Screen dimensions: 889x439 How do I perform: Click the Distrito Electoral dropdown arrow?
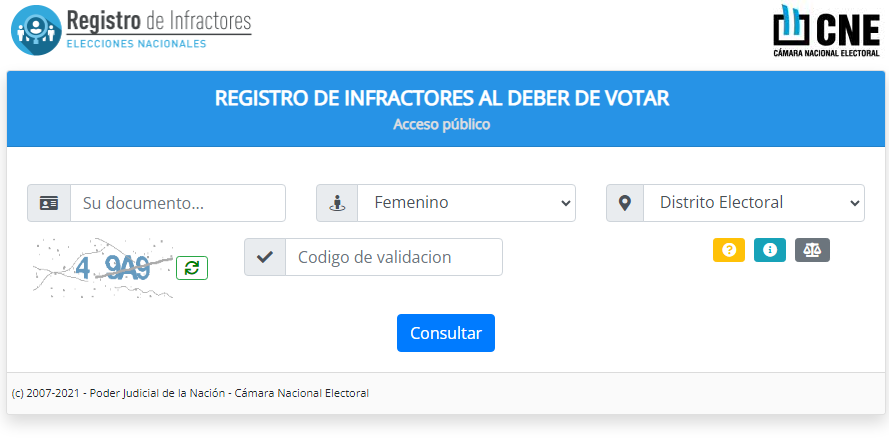coord(854,203)
